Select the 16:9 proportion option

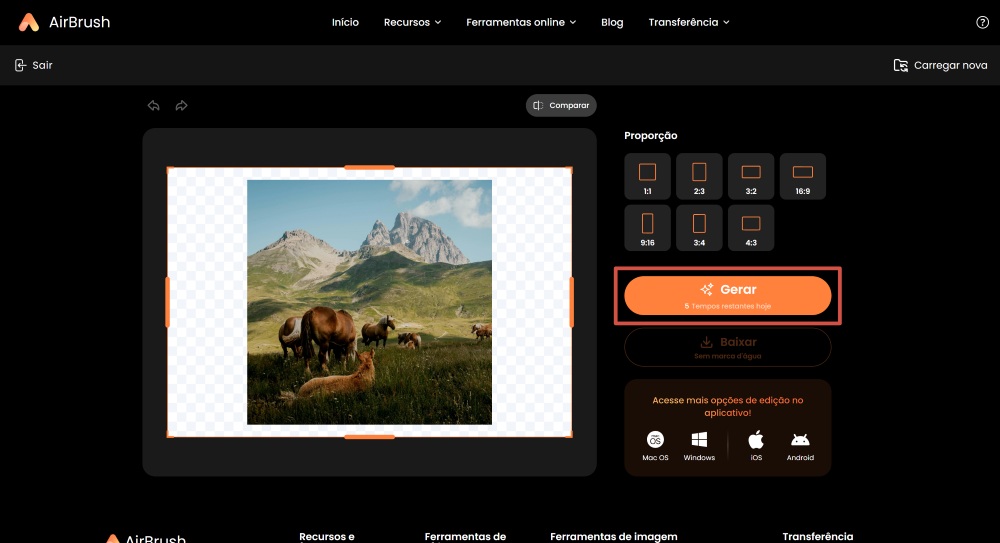803,176
